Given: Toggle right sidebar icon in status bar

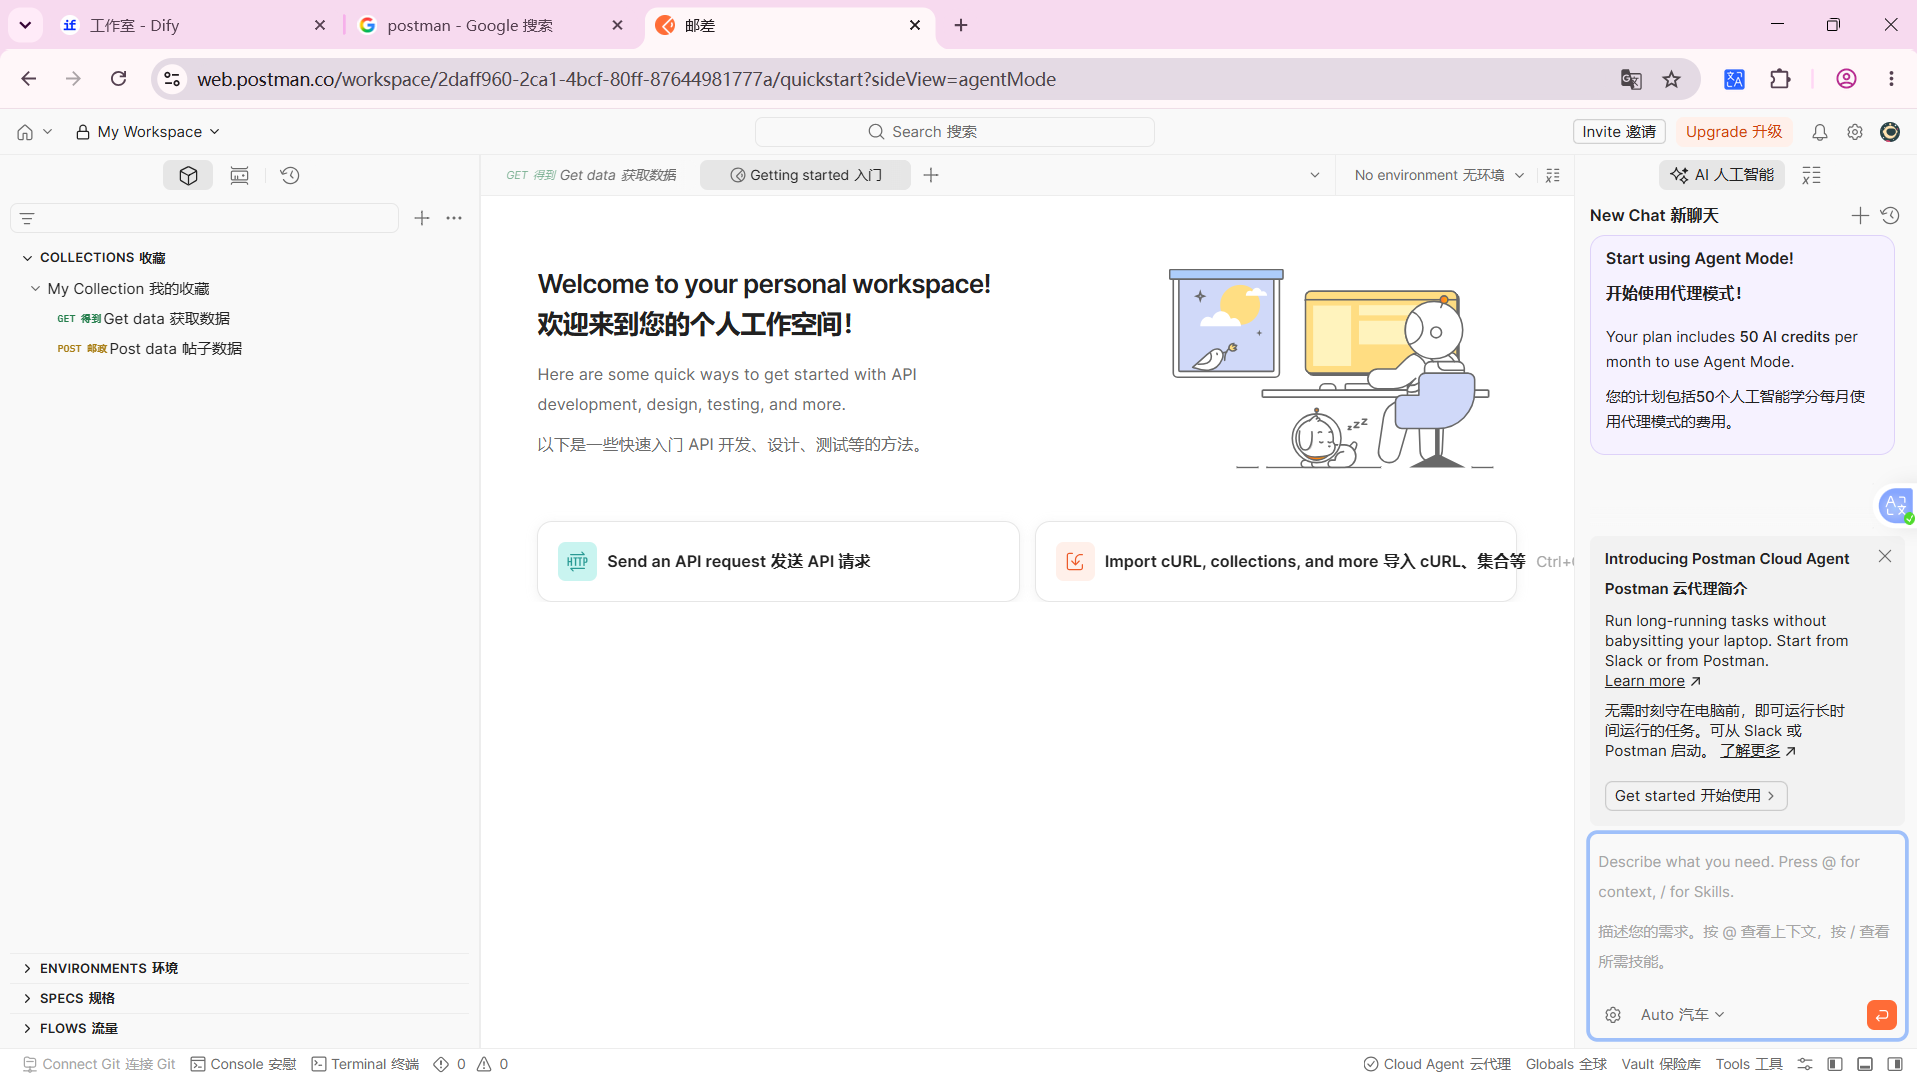Looking at the screenshot, I should click(x=1895, y=1064).
